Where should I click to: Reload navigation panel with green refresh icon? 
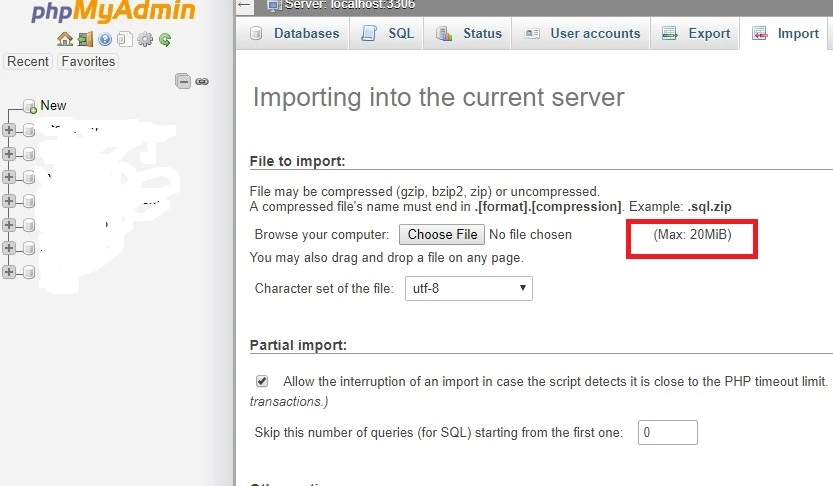(165, 39)
